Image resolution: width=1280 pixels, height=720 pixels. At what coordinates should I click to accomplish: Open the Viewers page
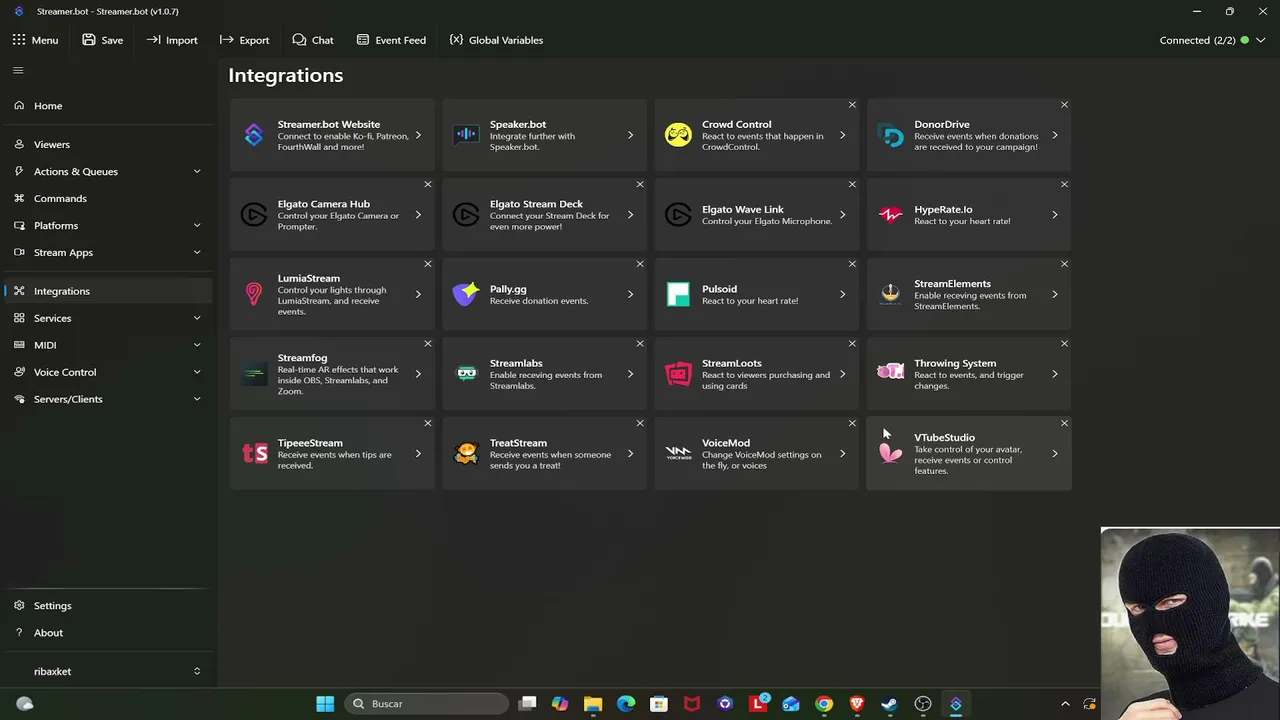point(108,145)
